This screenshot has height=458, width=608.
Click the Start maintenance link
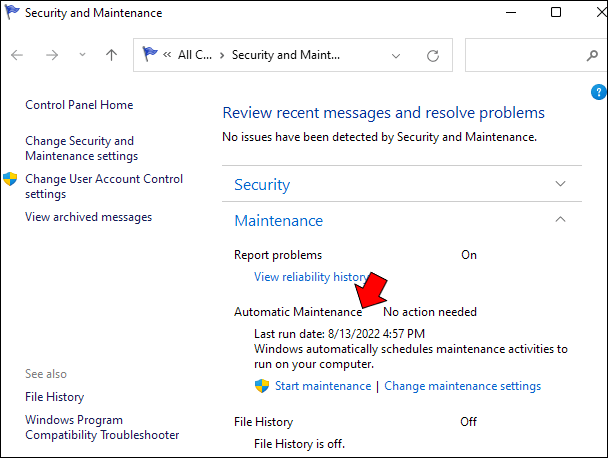[x=323, y=386]
